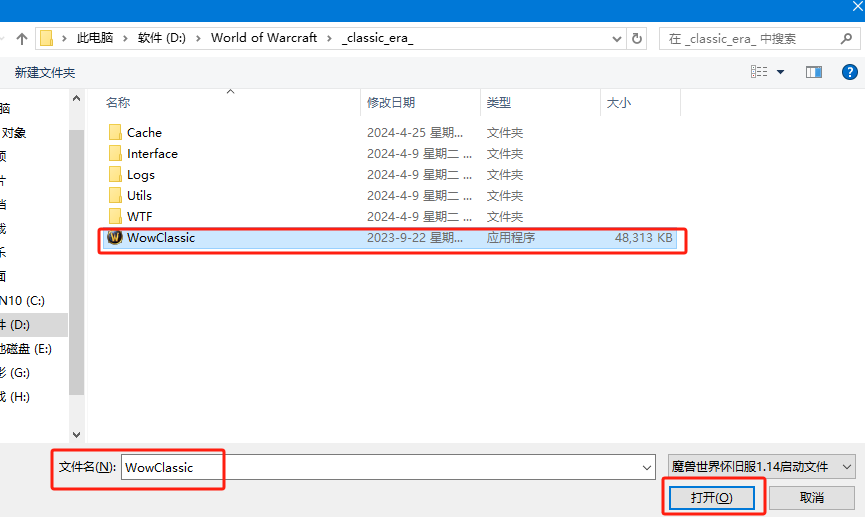Click the 取消 cancel button

[x=811, y=498]
